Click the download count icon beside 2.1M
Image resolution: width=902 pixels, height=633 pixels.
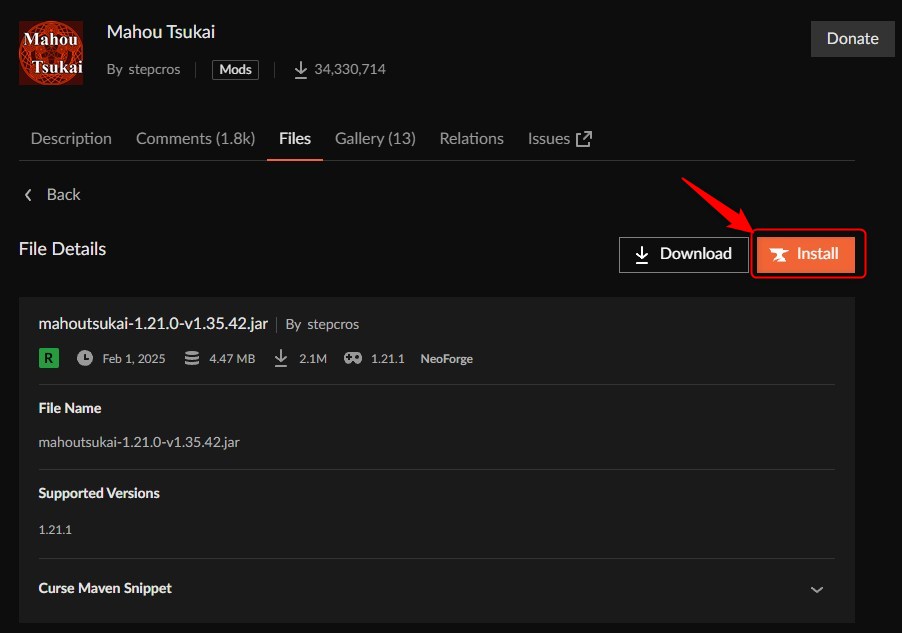tap(281, 358)
